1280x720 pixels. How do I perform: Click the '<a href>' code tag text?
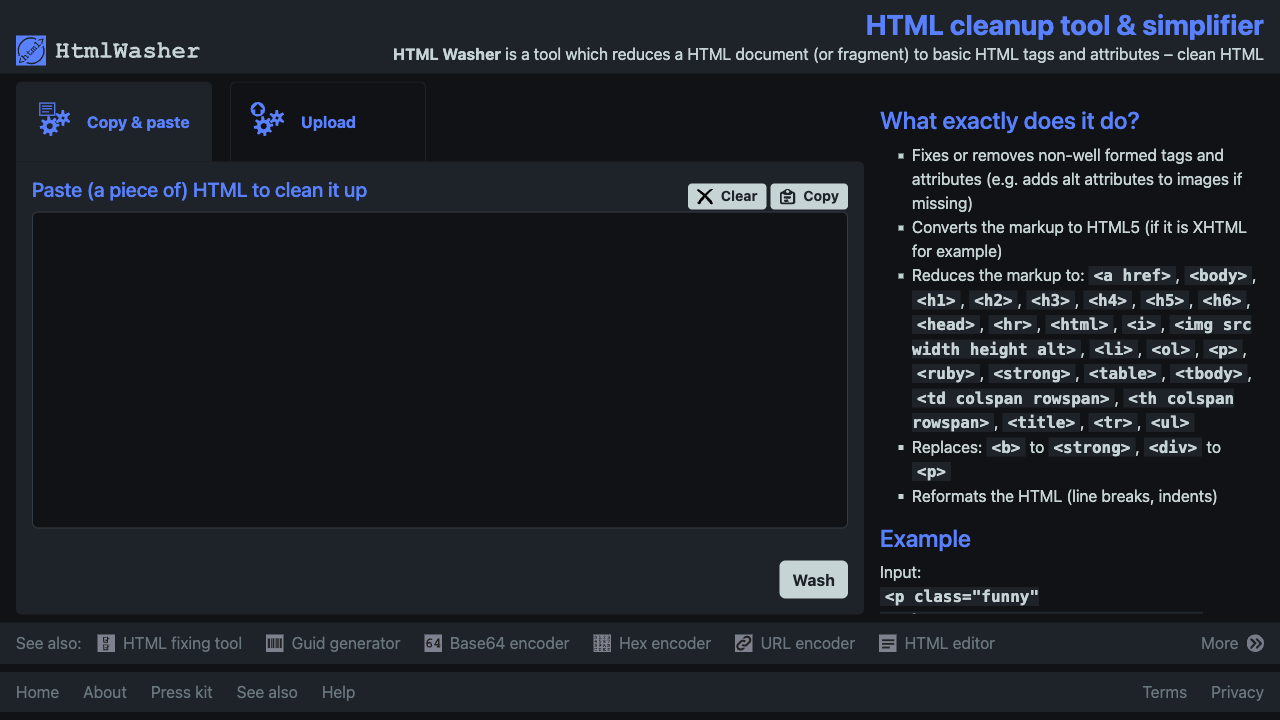pos(1132,276)
